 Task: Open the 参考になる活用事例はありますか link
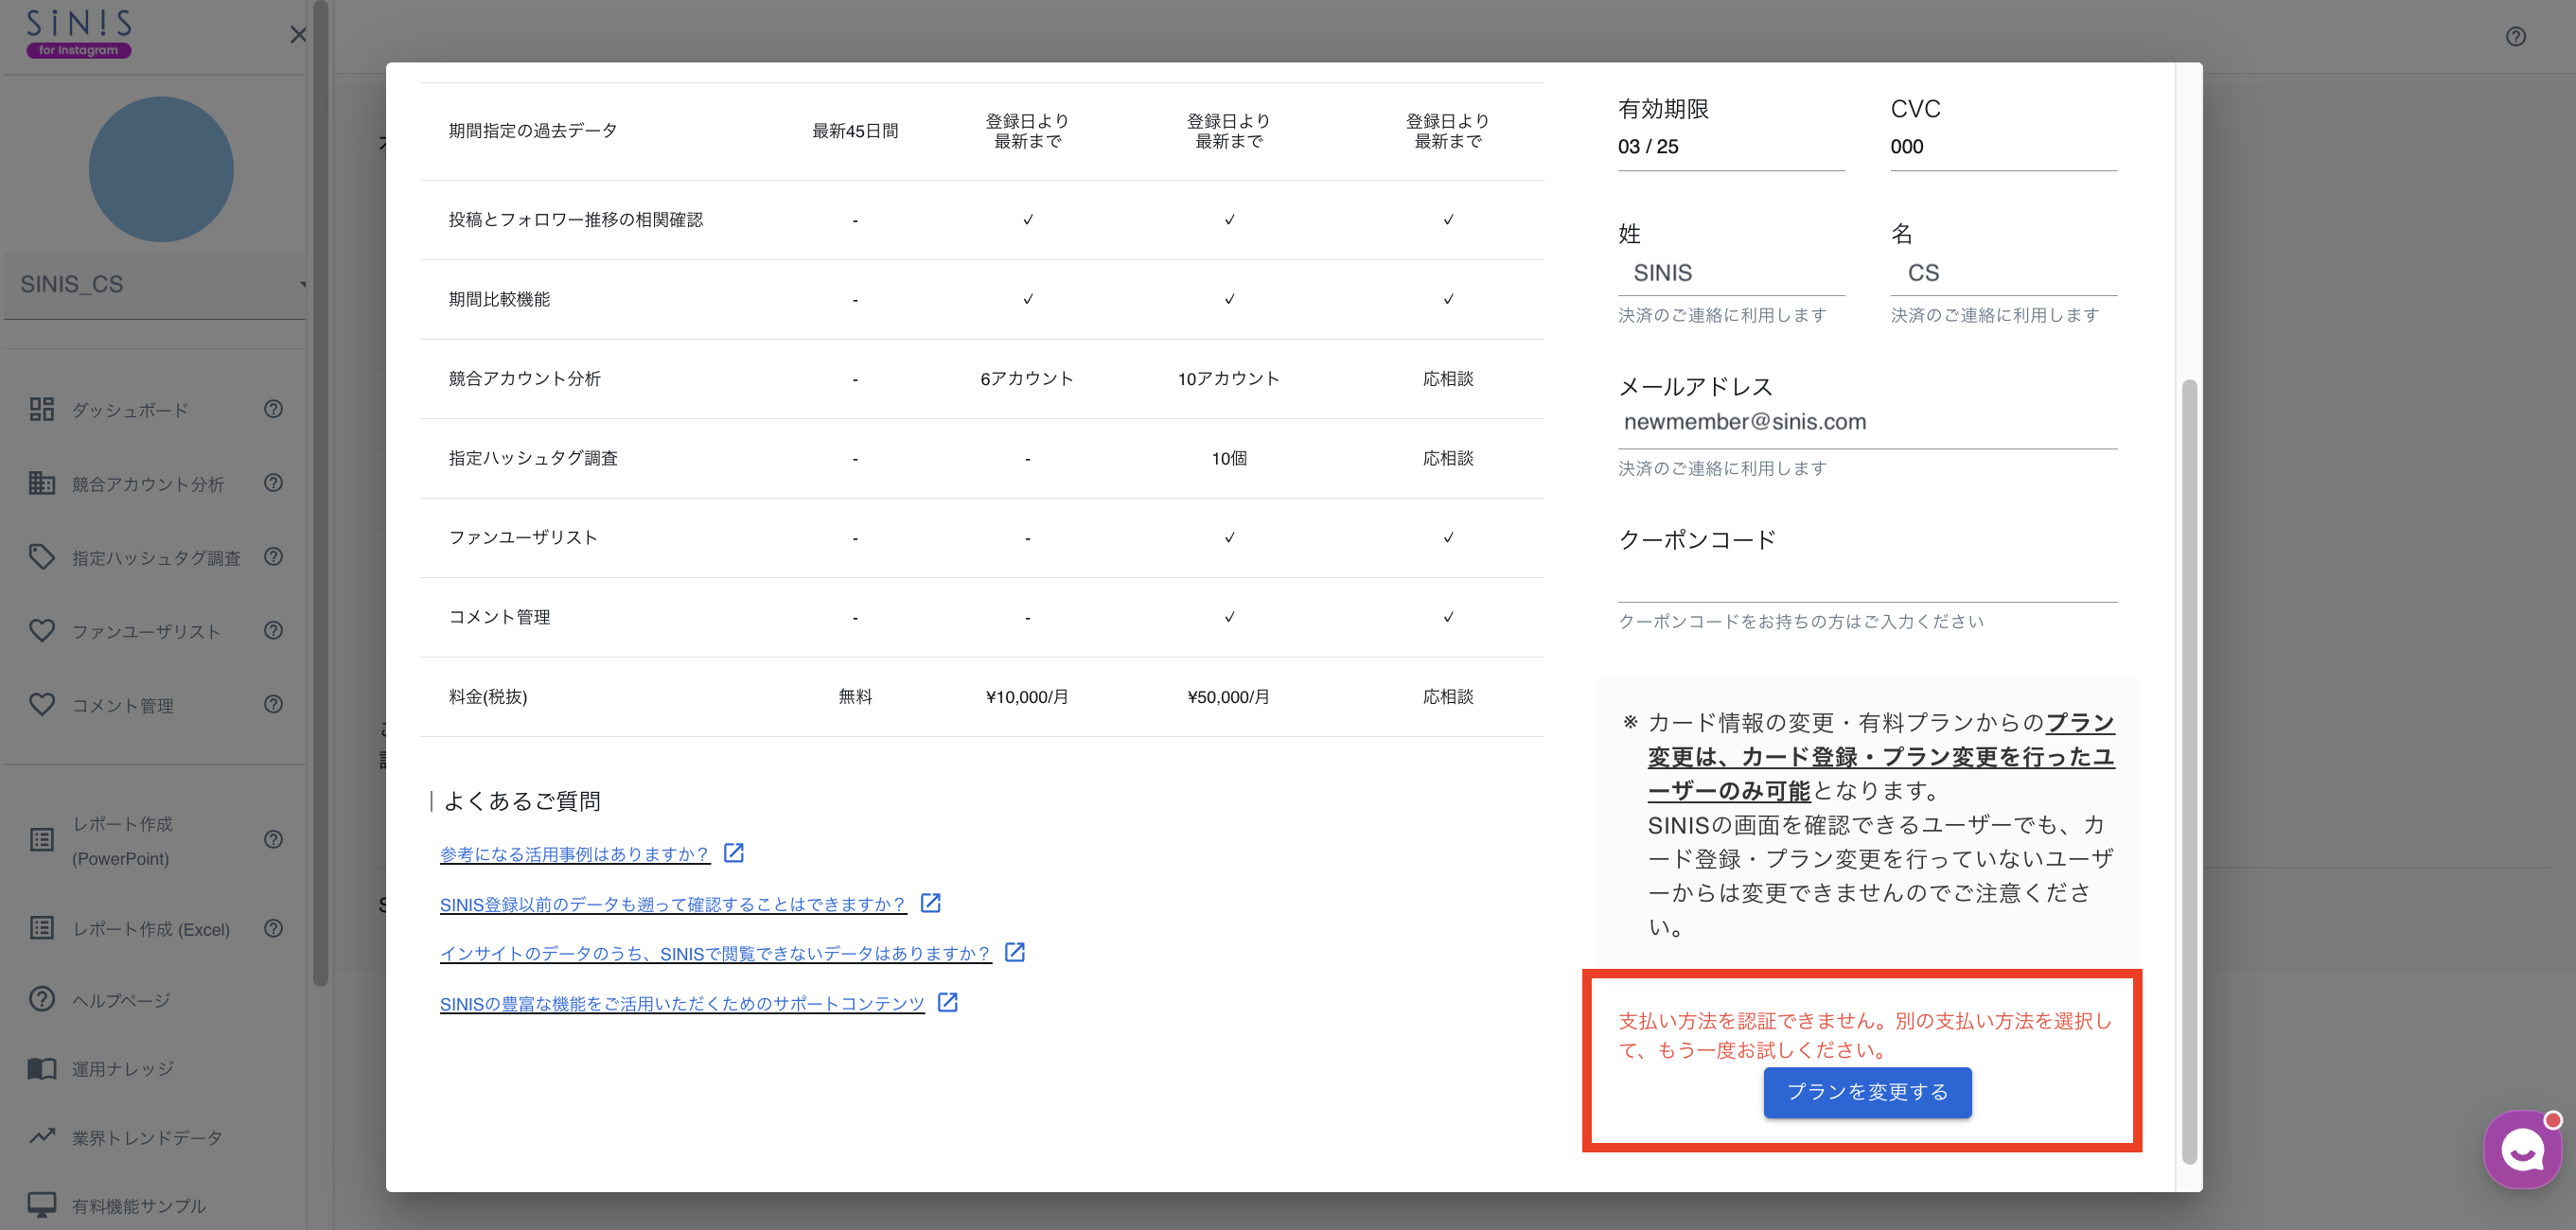(574, 854)
